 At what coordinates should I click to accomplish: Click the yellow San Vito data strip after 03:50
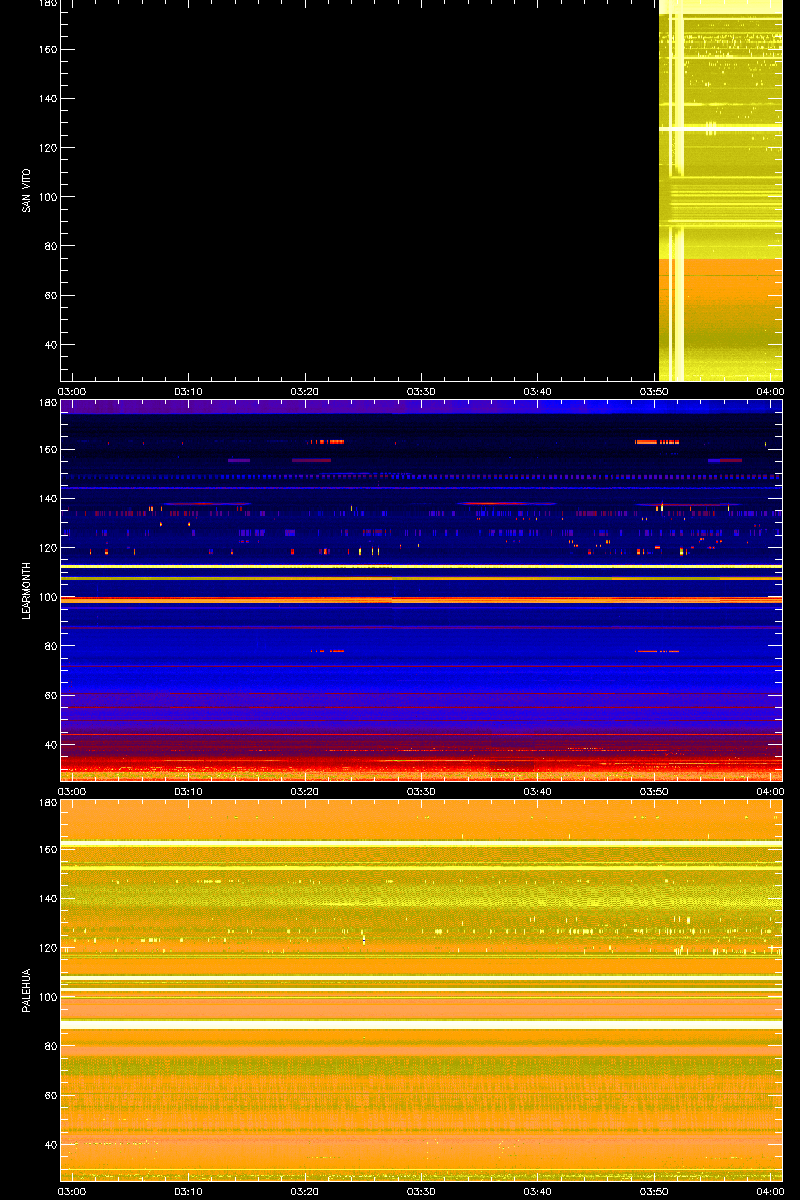click(720, 190)
